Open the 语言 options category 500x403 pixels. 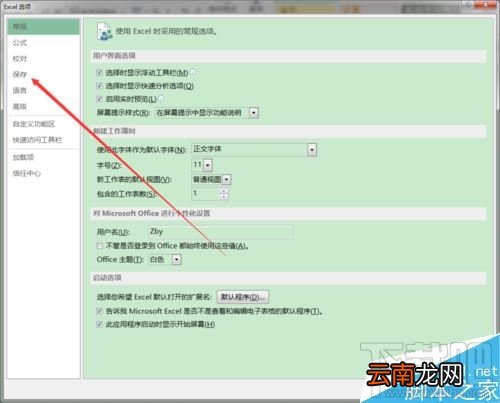[20, 90]
